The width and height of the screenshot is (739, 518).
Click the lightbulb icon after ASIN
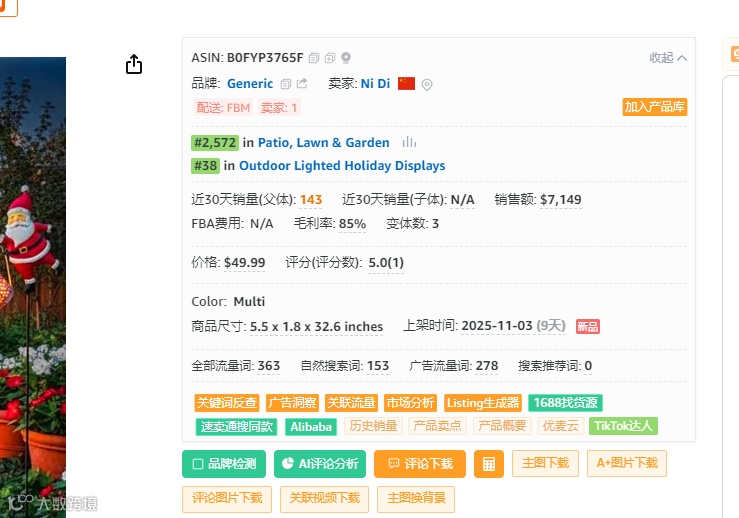(346, 58)
